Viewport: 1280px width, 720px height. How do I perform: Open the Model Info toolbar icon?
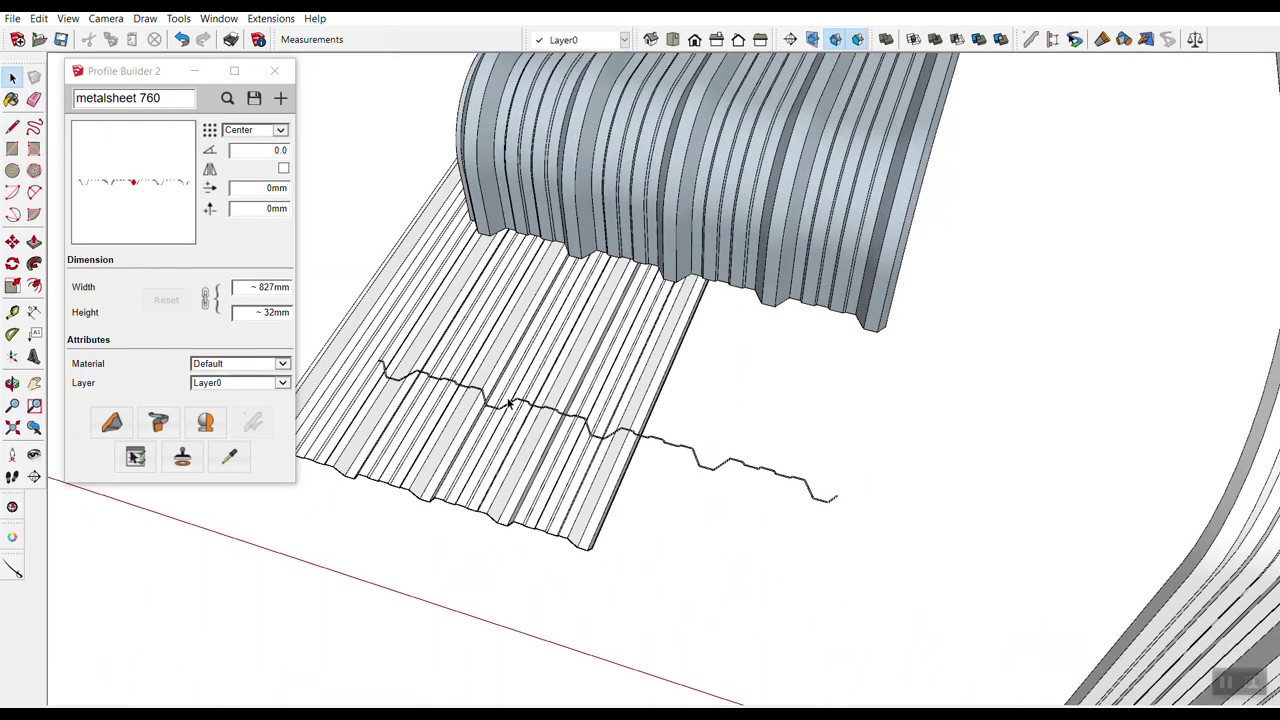[x=258, y=39]
